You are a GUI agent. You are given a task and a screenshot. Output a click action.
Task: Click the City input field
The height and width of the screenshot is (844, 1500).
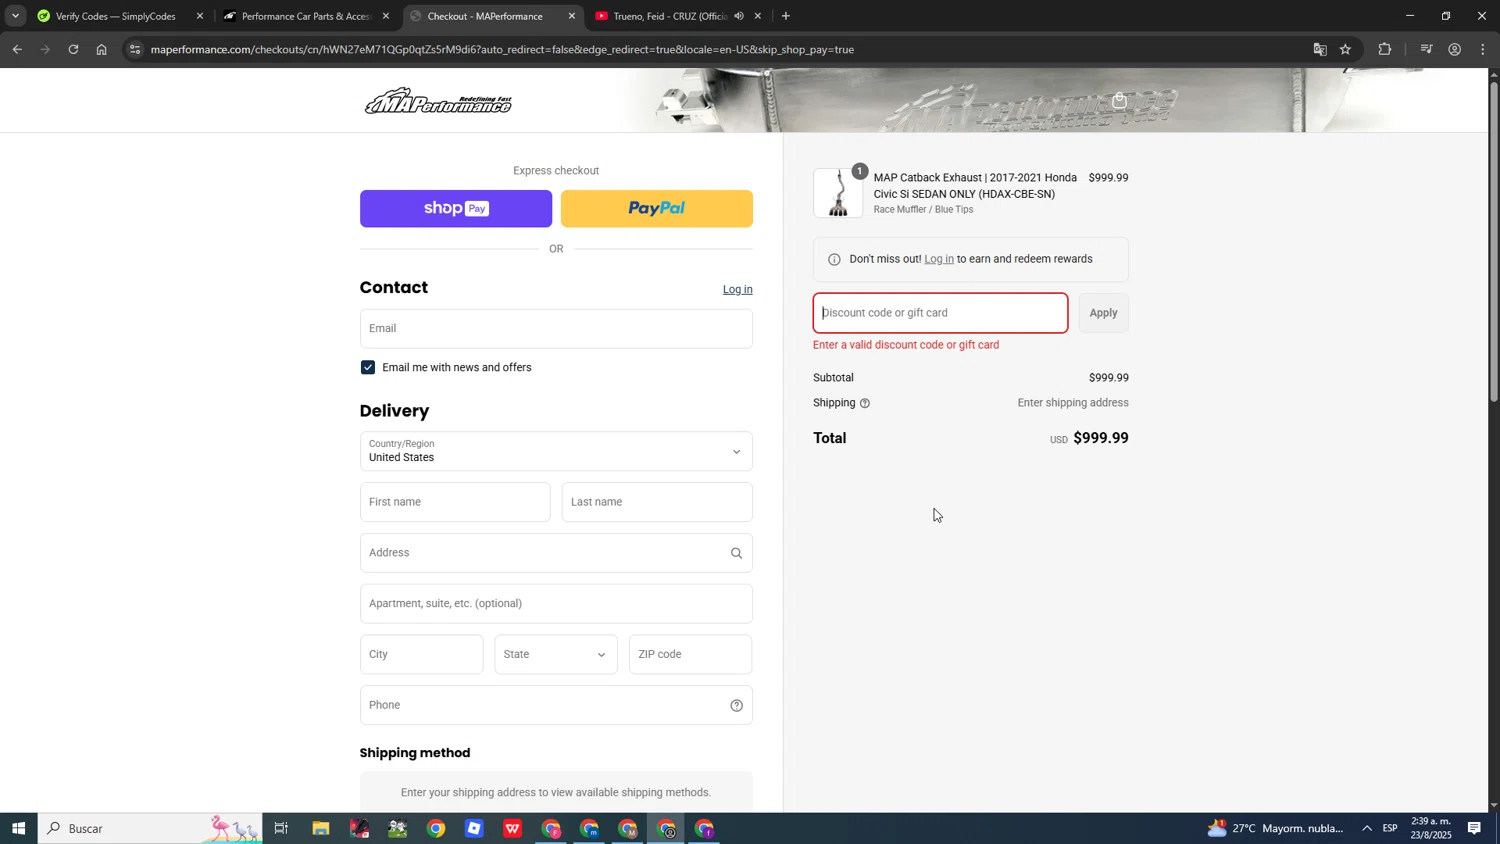(421, 654)
